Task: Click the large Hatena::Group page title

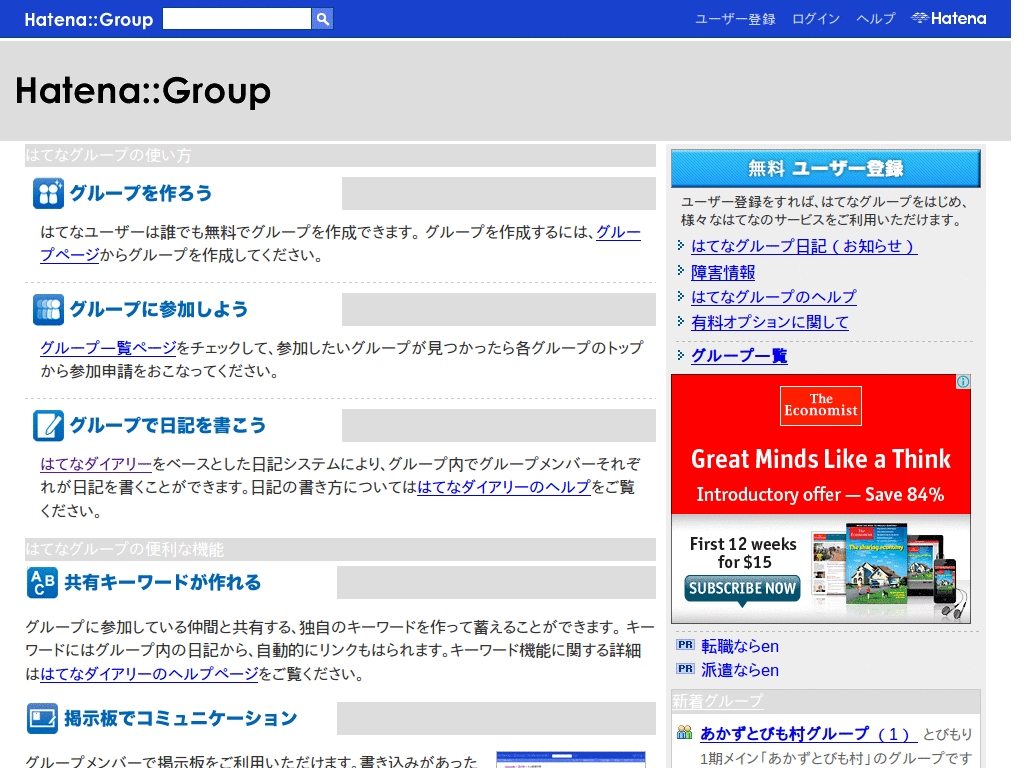Action: [x=143, y=90]
